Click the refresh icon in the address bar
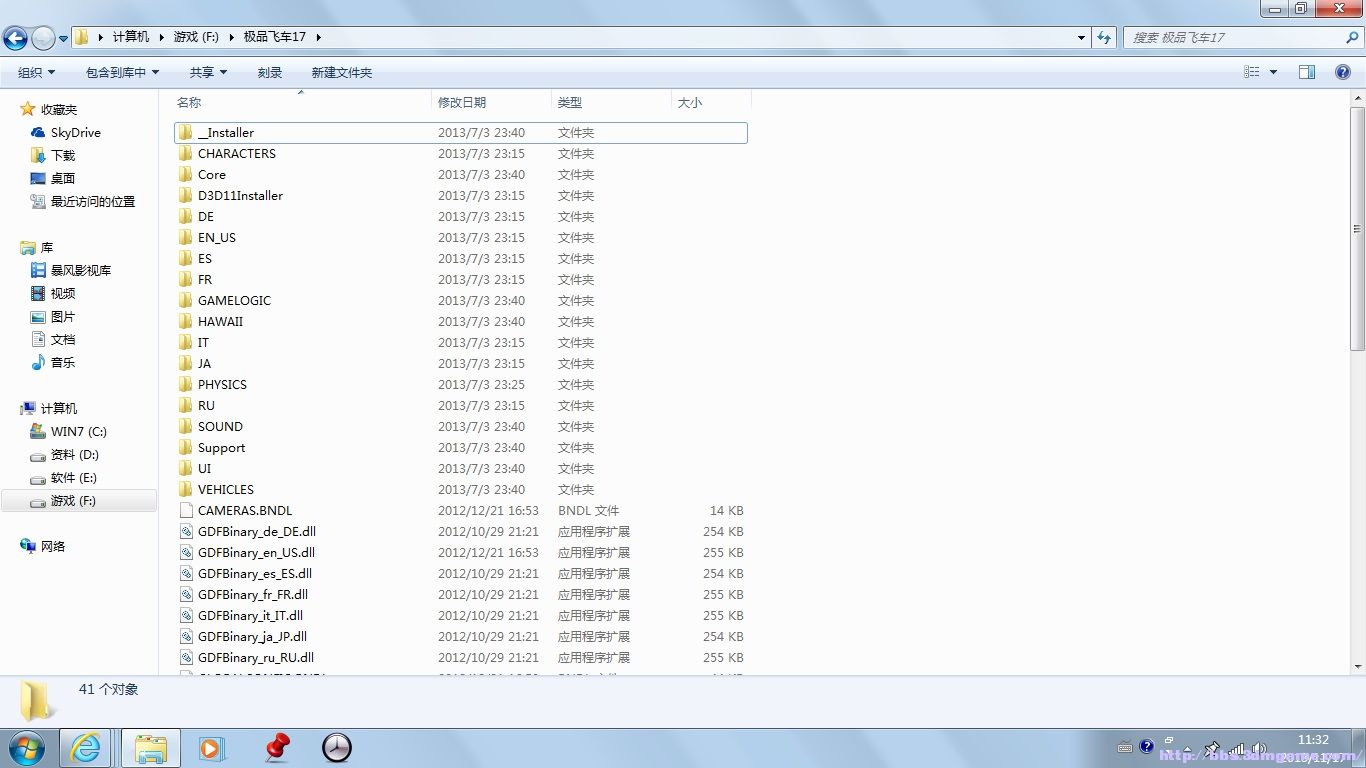 coord(1102,37)
